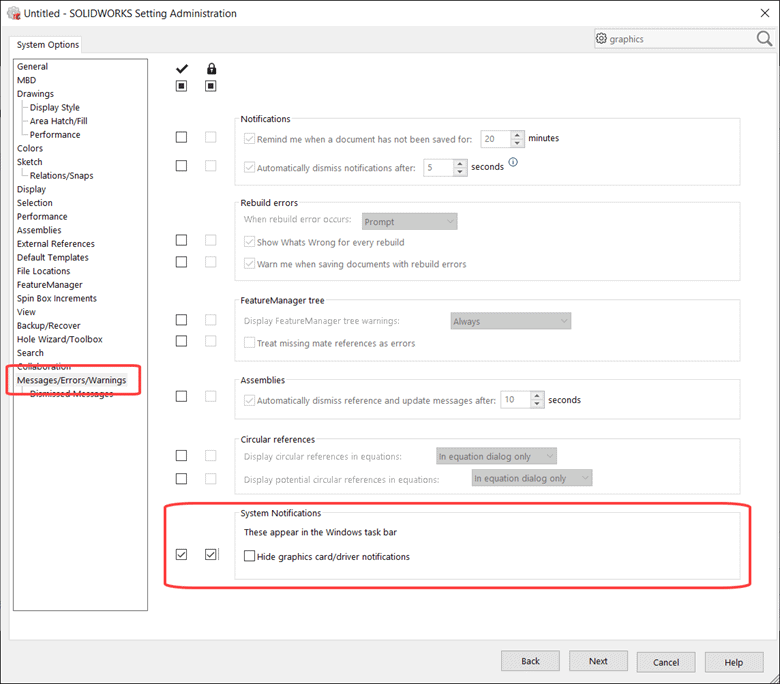This screenshot has width=780, height=684.
Task: Click the search magnifier icon
Action: pyautogui.click(x=764, y=38)
